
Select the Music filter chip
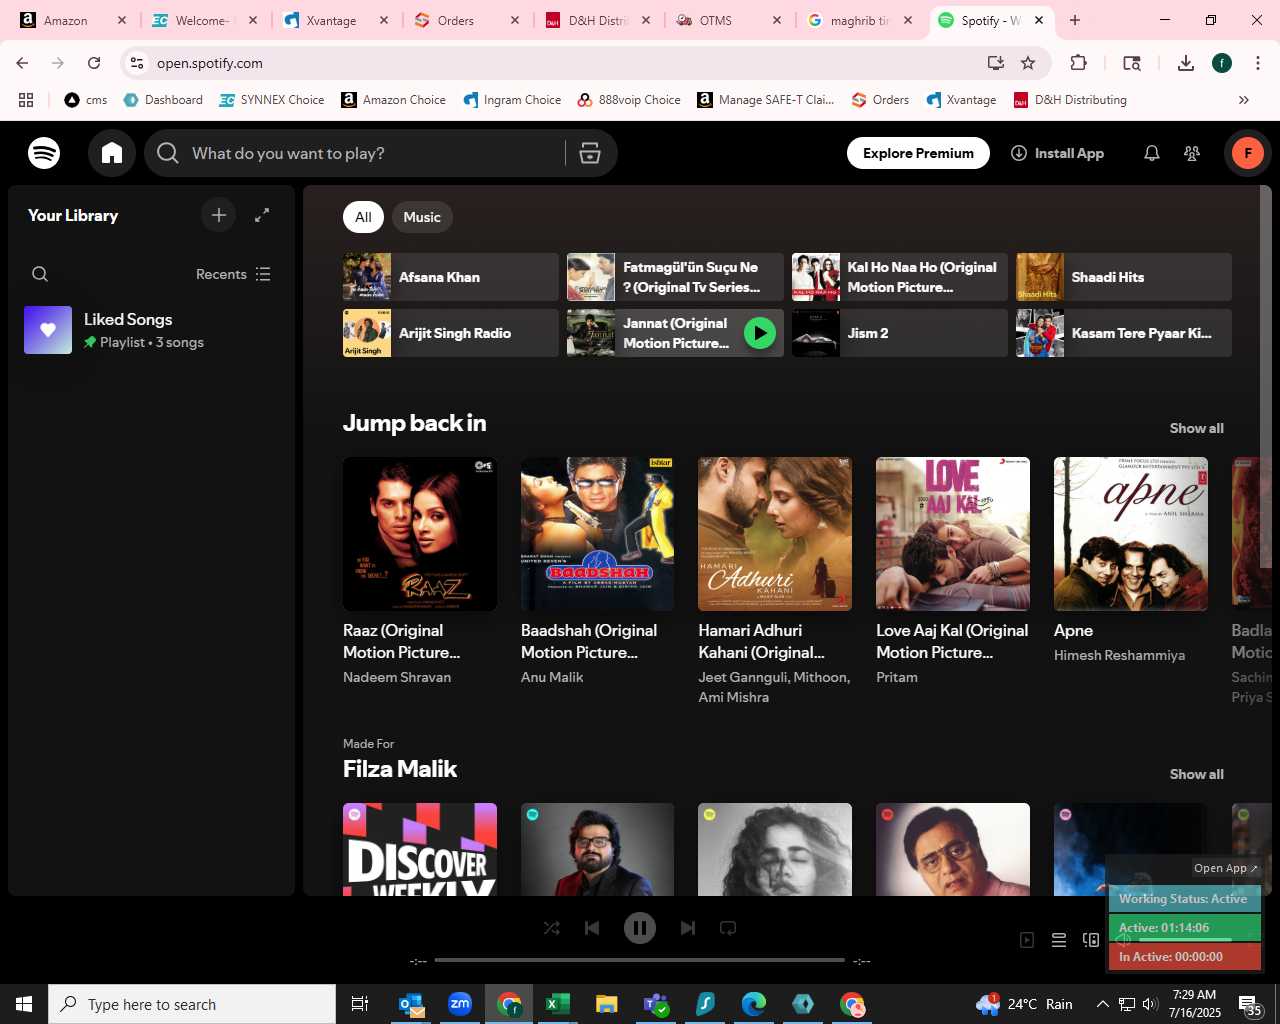coord(422,217)
